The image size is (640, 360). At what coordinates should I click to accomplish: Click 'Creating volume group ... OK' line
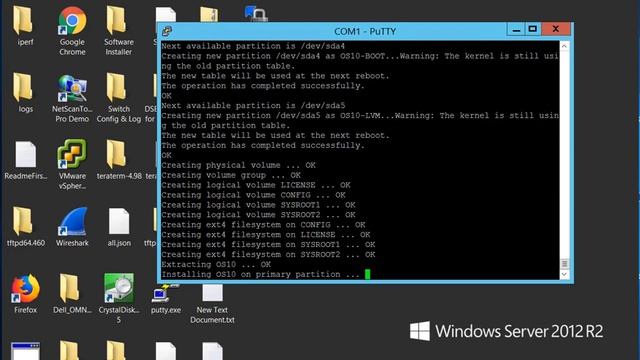(x=231, y=175)
